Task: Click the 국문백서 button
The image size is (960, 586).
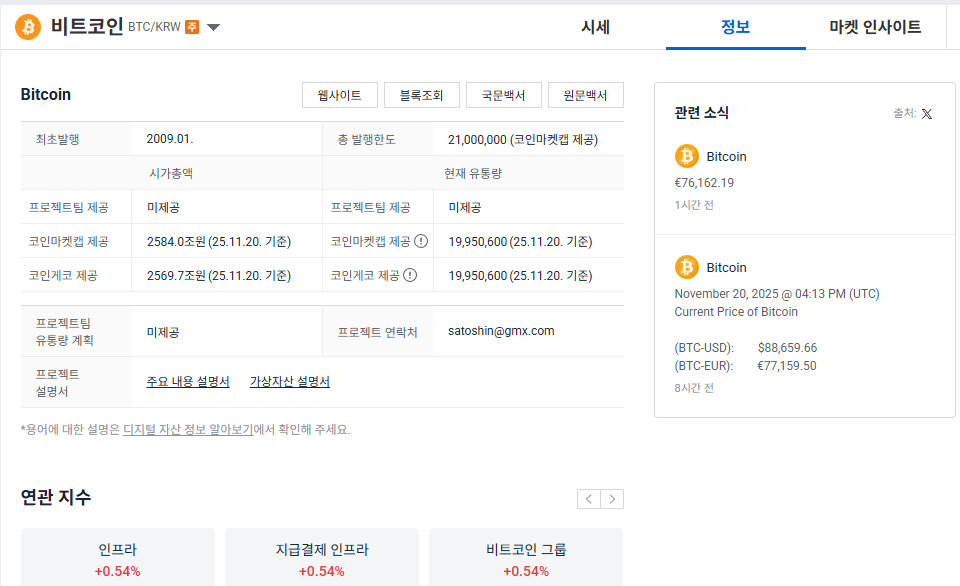Action: click(x=504, y=95)
